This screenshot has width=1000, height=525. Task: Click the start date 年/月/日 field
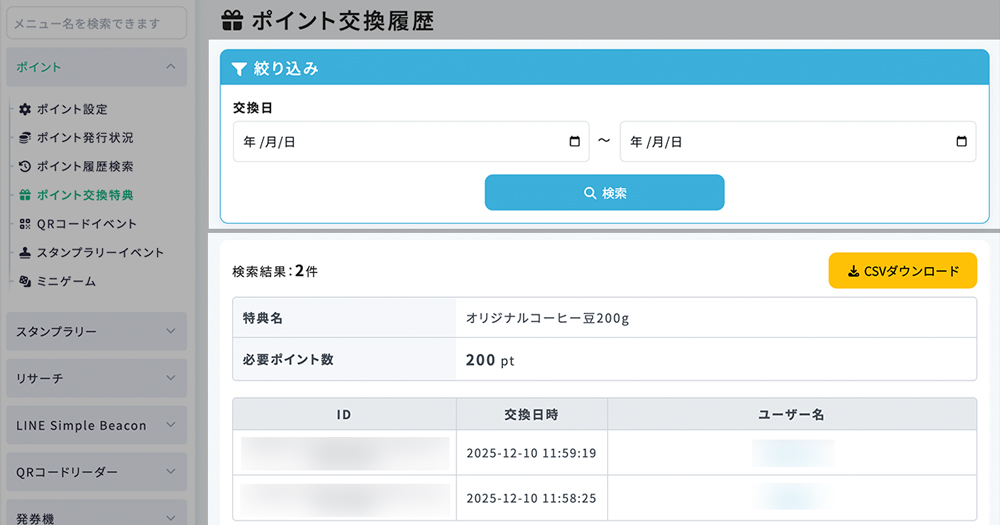400,142
